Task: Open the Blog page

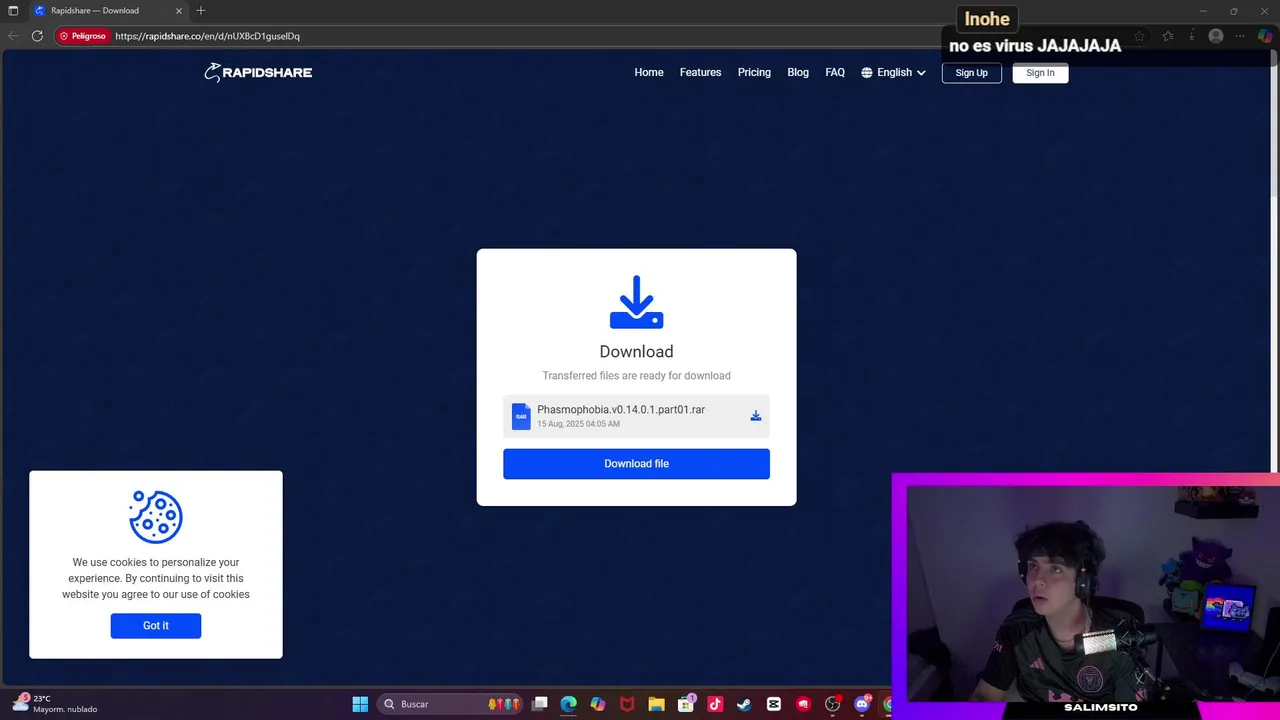Action: (x=798, y=72)
